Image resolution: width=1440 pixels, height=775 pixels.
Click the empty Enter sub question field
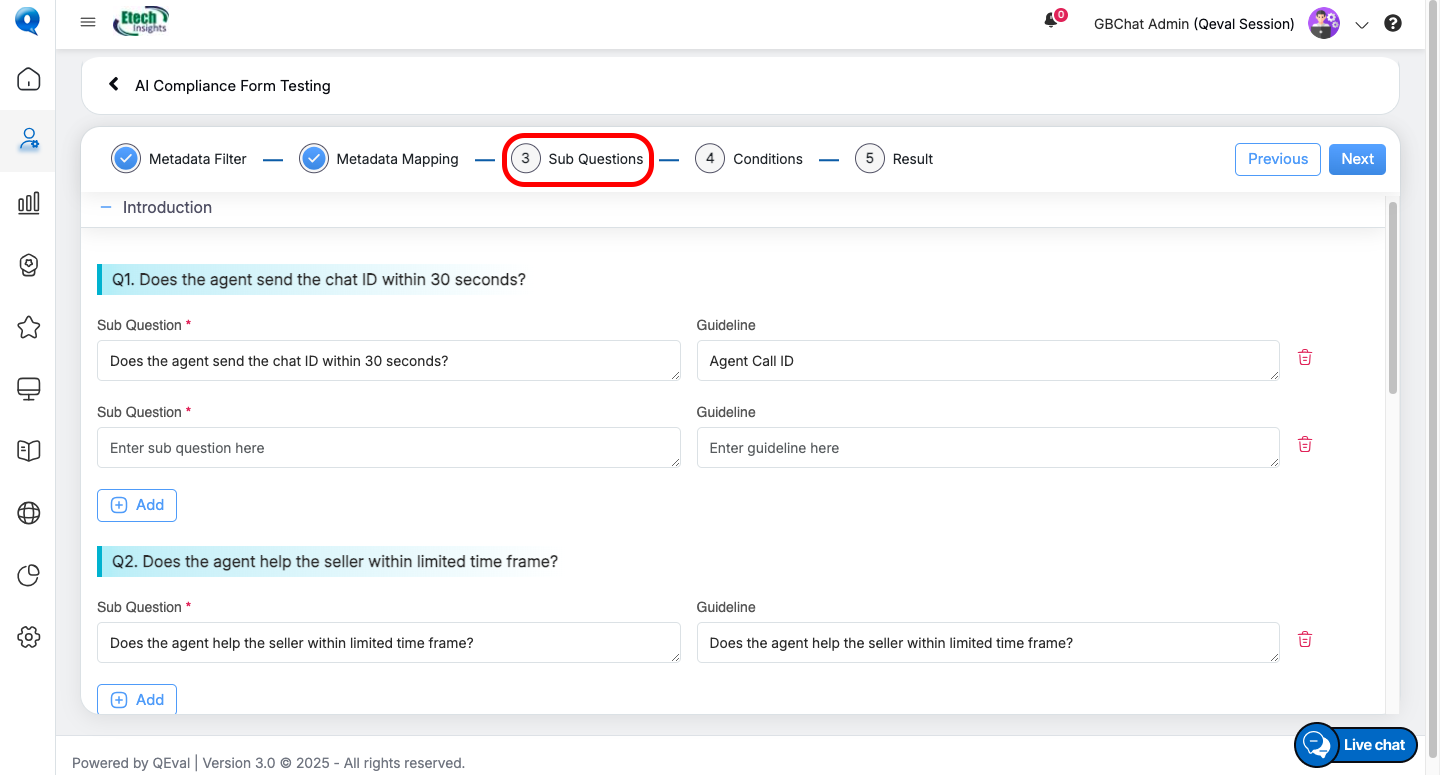point(388,448)
